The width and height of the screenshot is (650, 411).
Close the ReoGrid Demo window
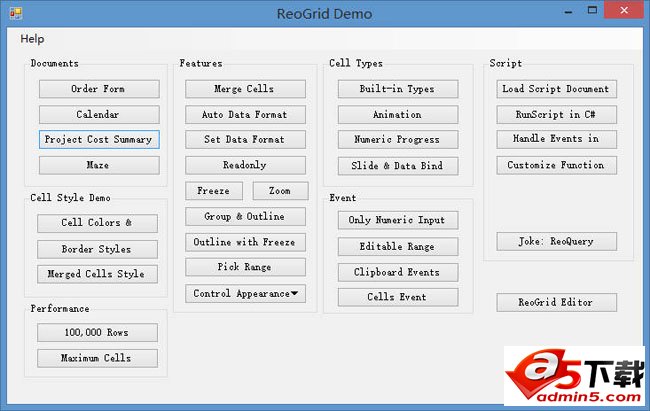click(x=624, y=10)
